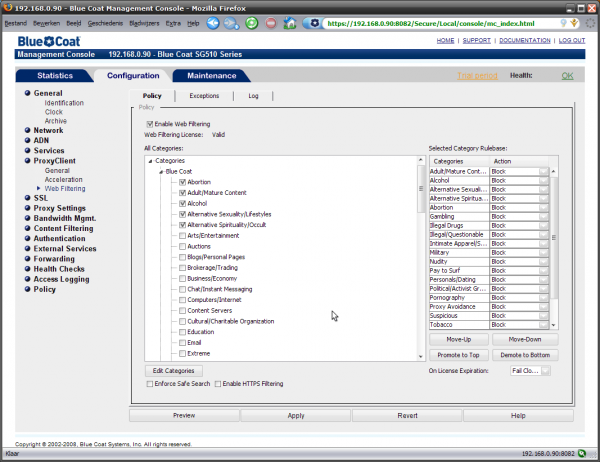Click the ADN section bullet icon
The height and width of the screenshot is (462, 600).
27,140
